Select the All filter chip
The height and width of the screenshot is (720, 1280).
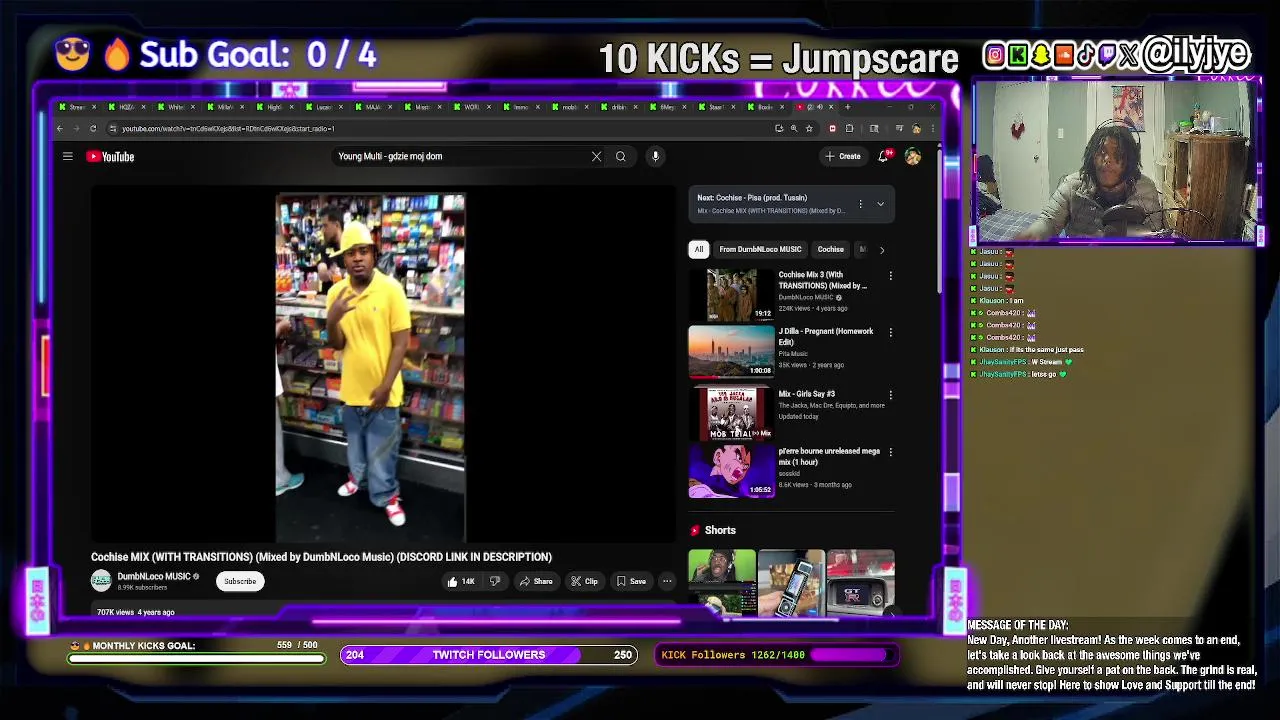point(699,249)
